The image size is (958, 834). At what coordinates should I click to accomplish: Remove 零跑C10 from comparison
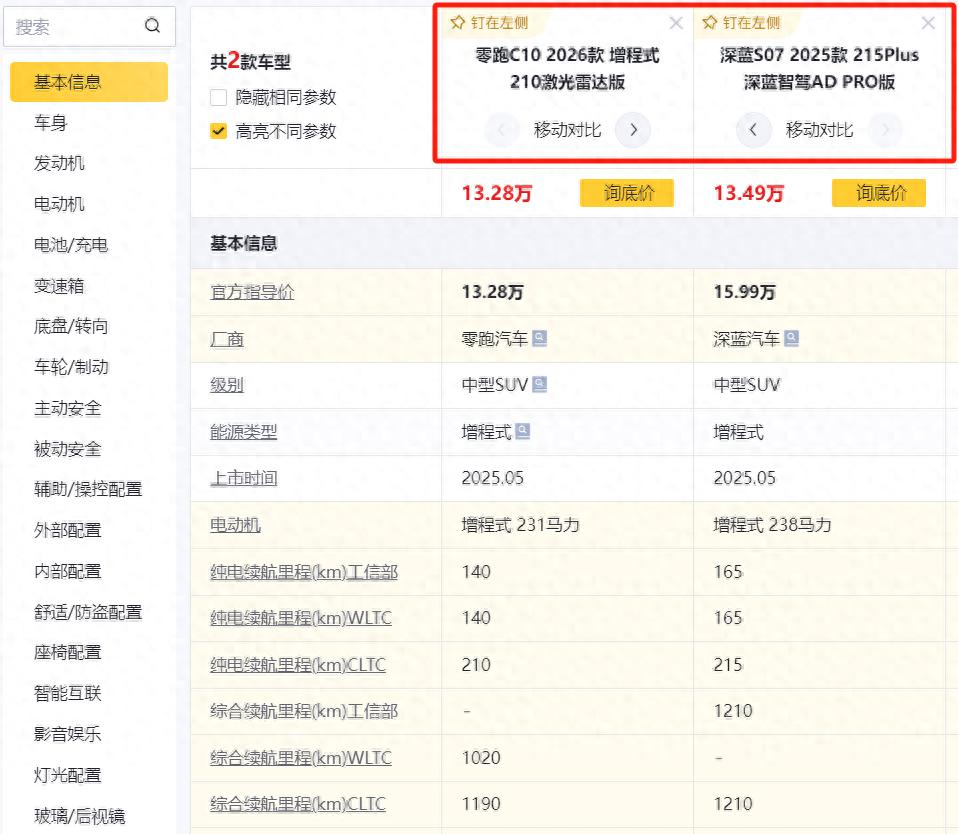pos(676,23)
